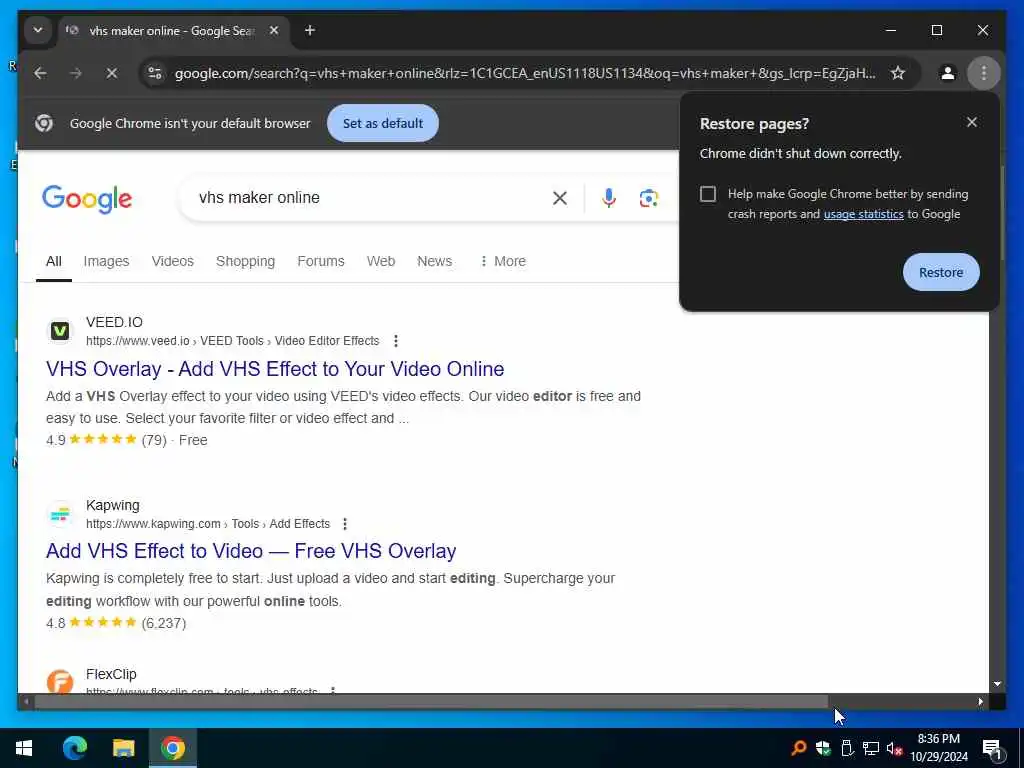Click the USB eject tray icon

[847, 748]
